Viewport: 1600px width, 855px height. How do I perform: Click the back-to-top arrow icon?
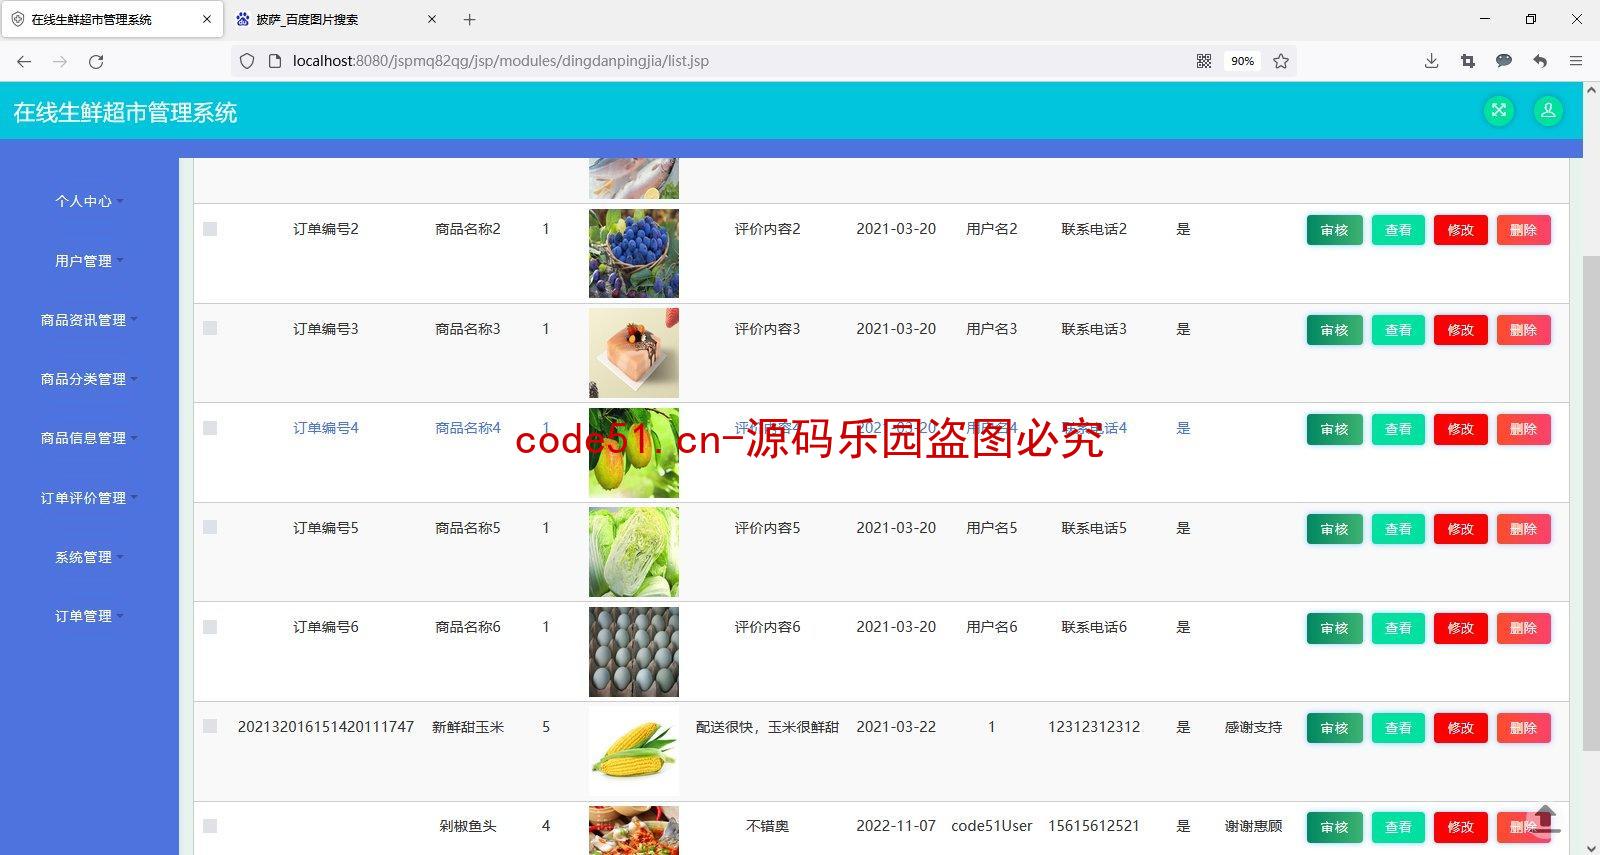point(1545,819)
